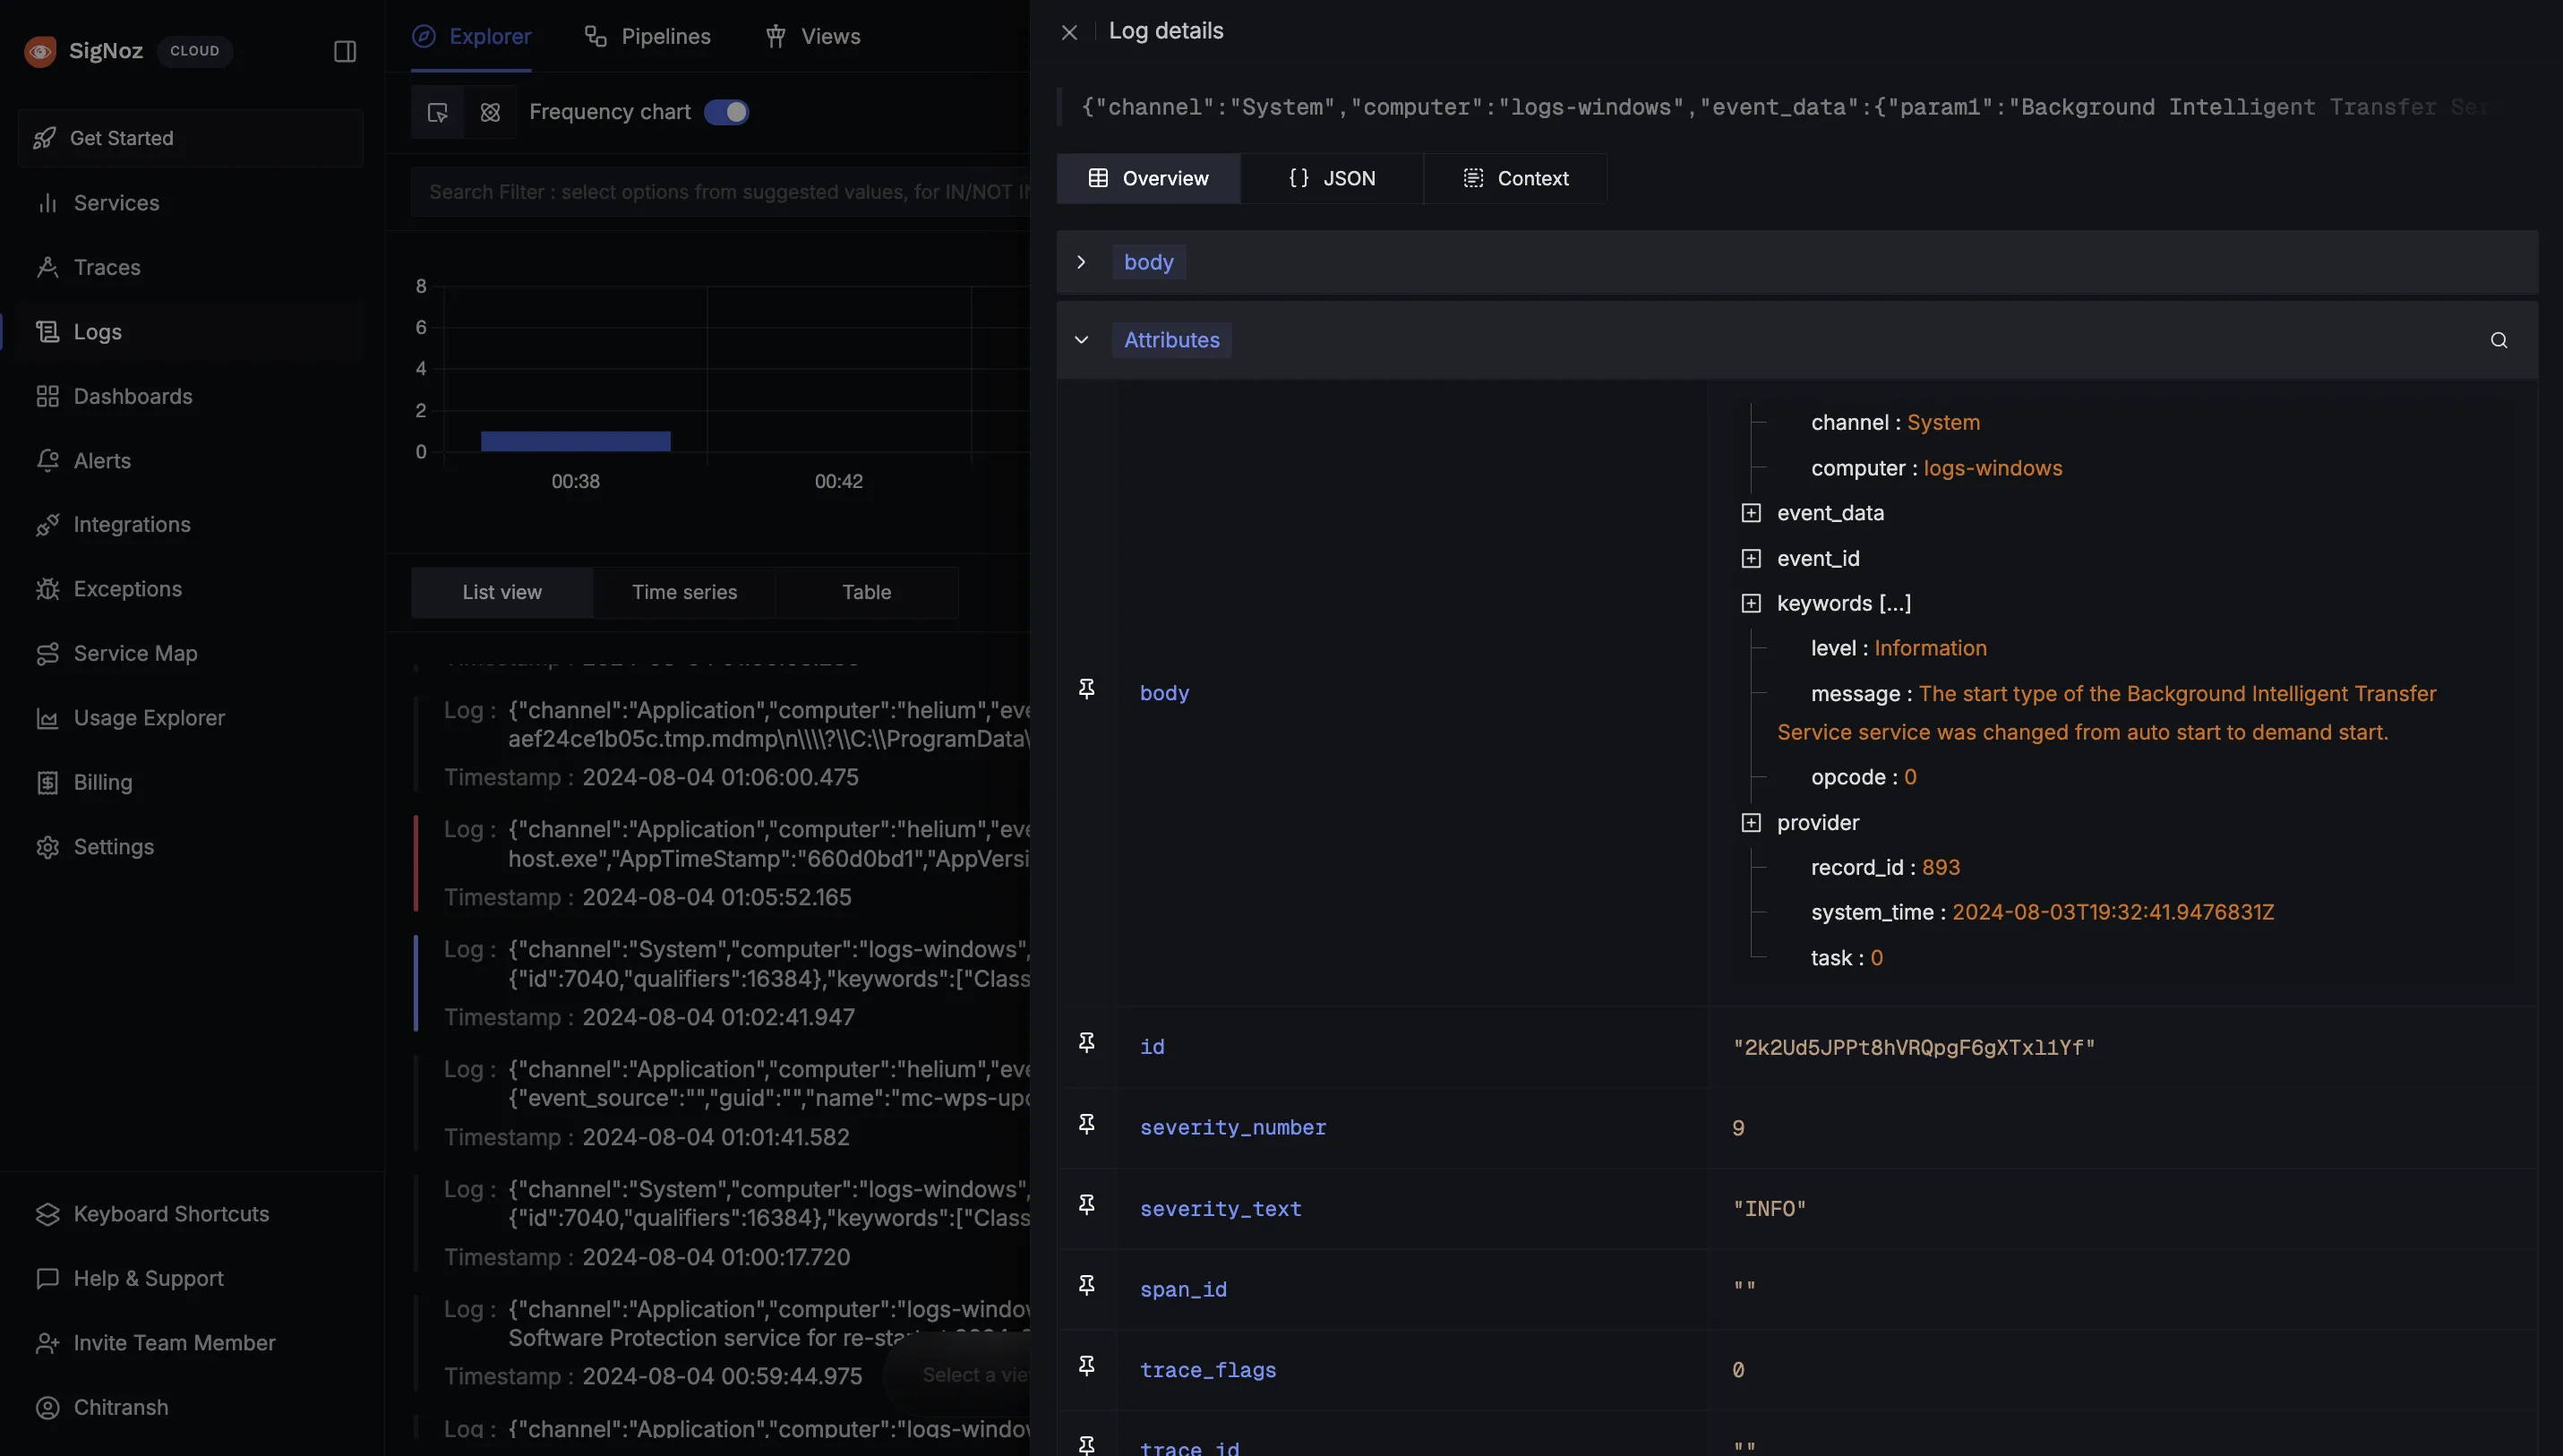Open the JSON tab in Log details
The height and width of the screenshot is (1456, 2563).
[1331, 178]
